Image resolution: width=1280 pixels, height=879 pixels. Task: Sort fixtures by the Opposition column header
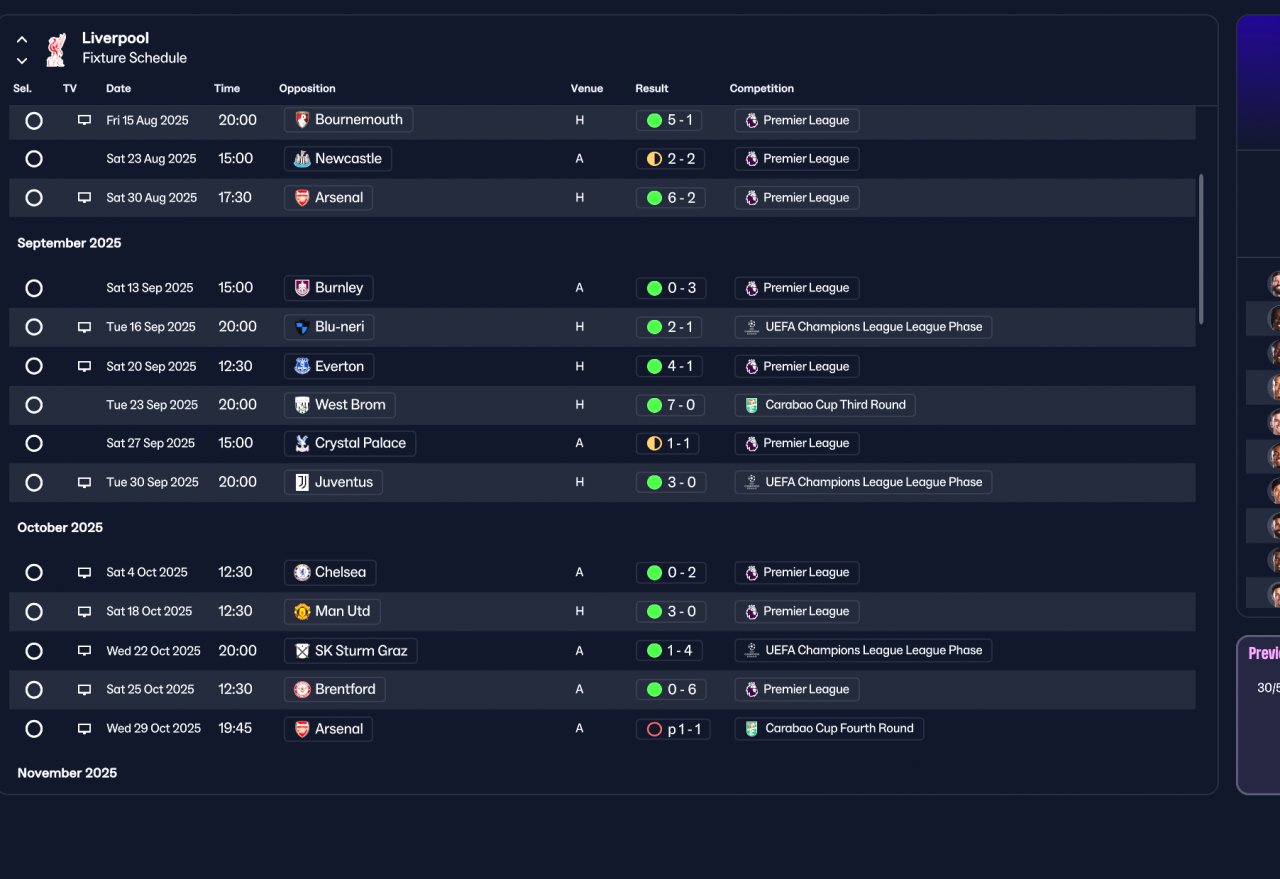(307, 89)
